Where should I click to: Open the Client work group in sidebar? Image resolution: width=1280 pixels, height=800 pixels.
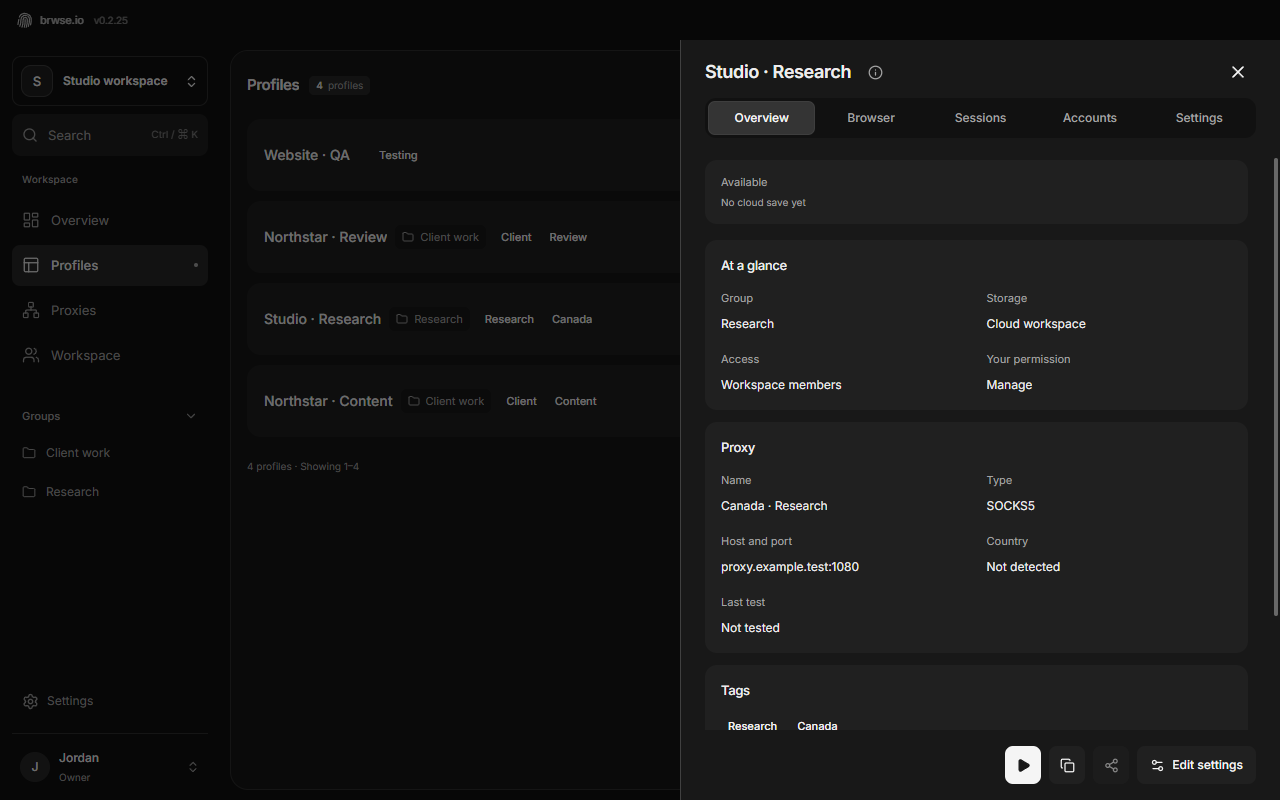[x=110, y=453]
